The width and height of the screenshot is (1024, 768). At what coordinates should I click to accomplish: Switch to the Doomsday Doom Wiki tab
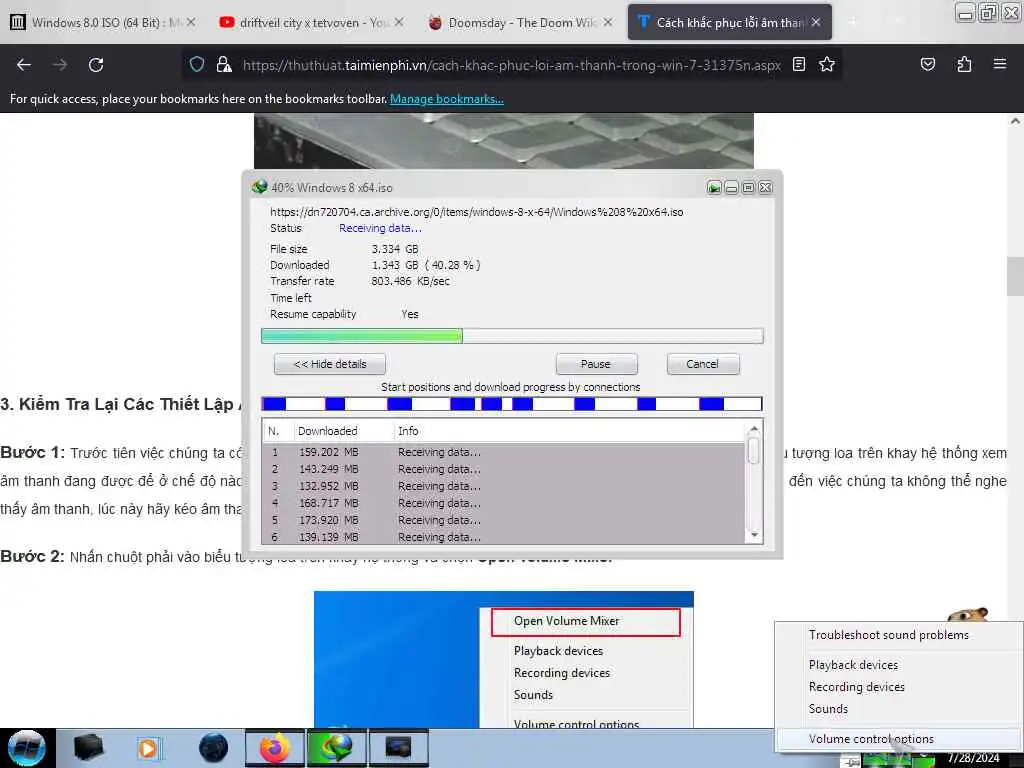pos(519,22)
